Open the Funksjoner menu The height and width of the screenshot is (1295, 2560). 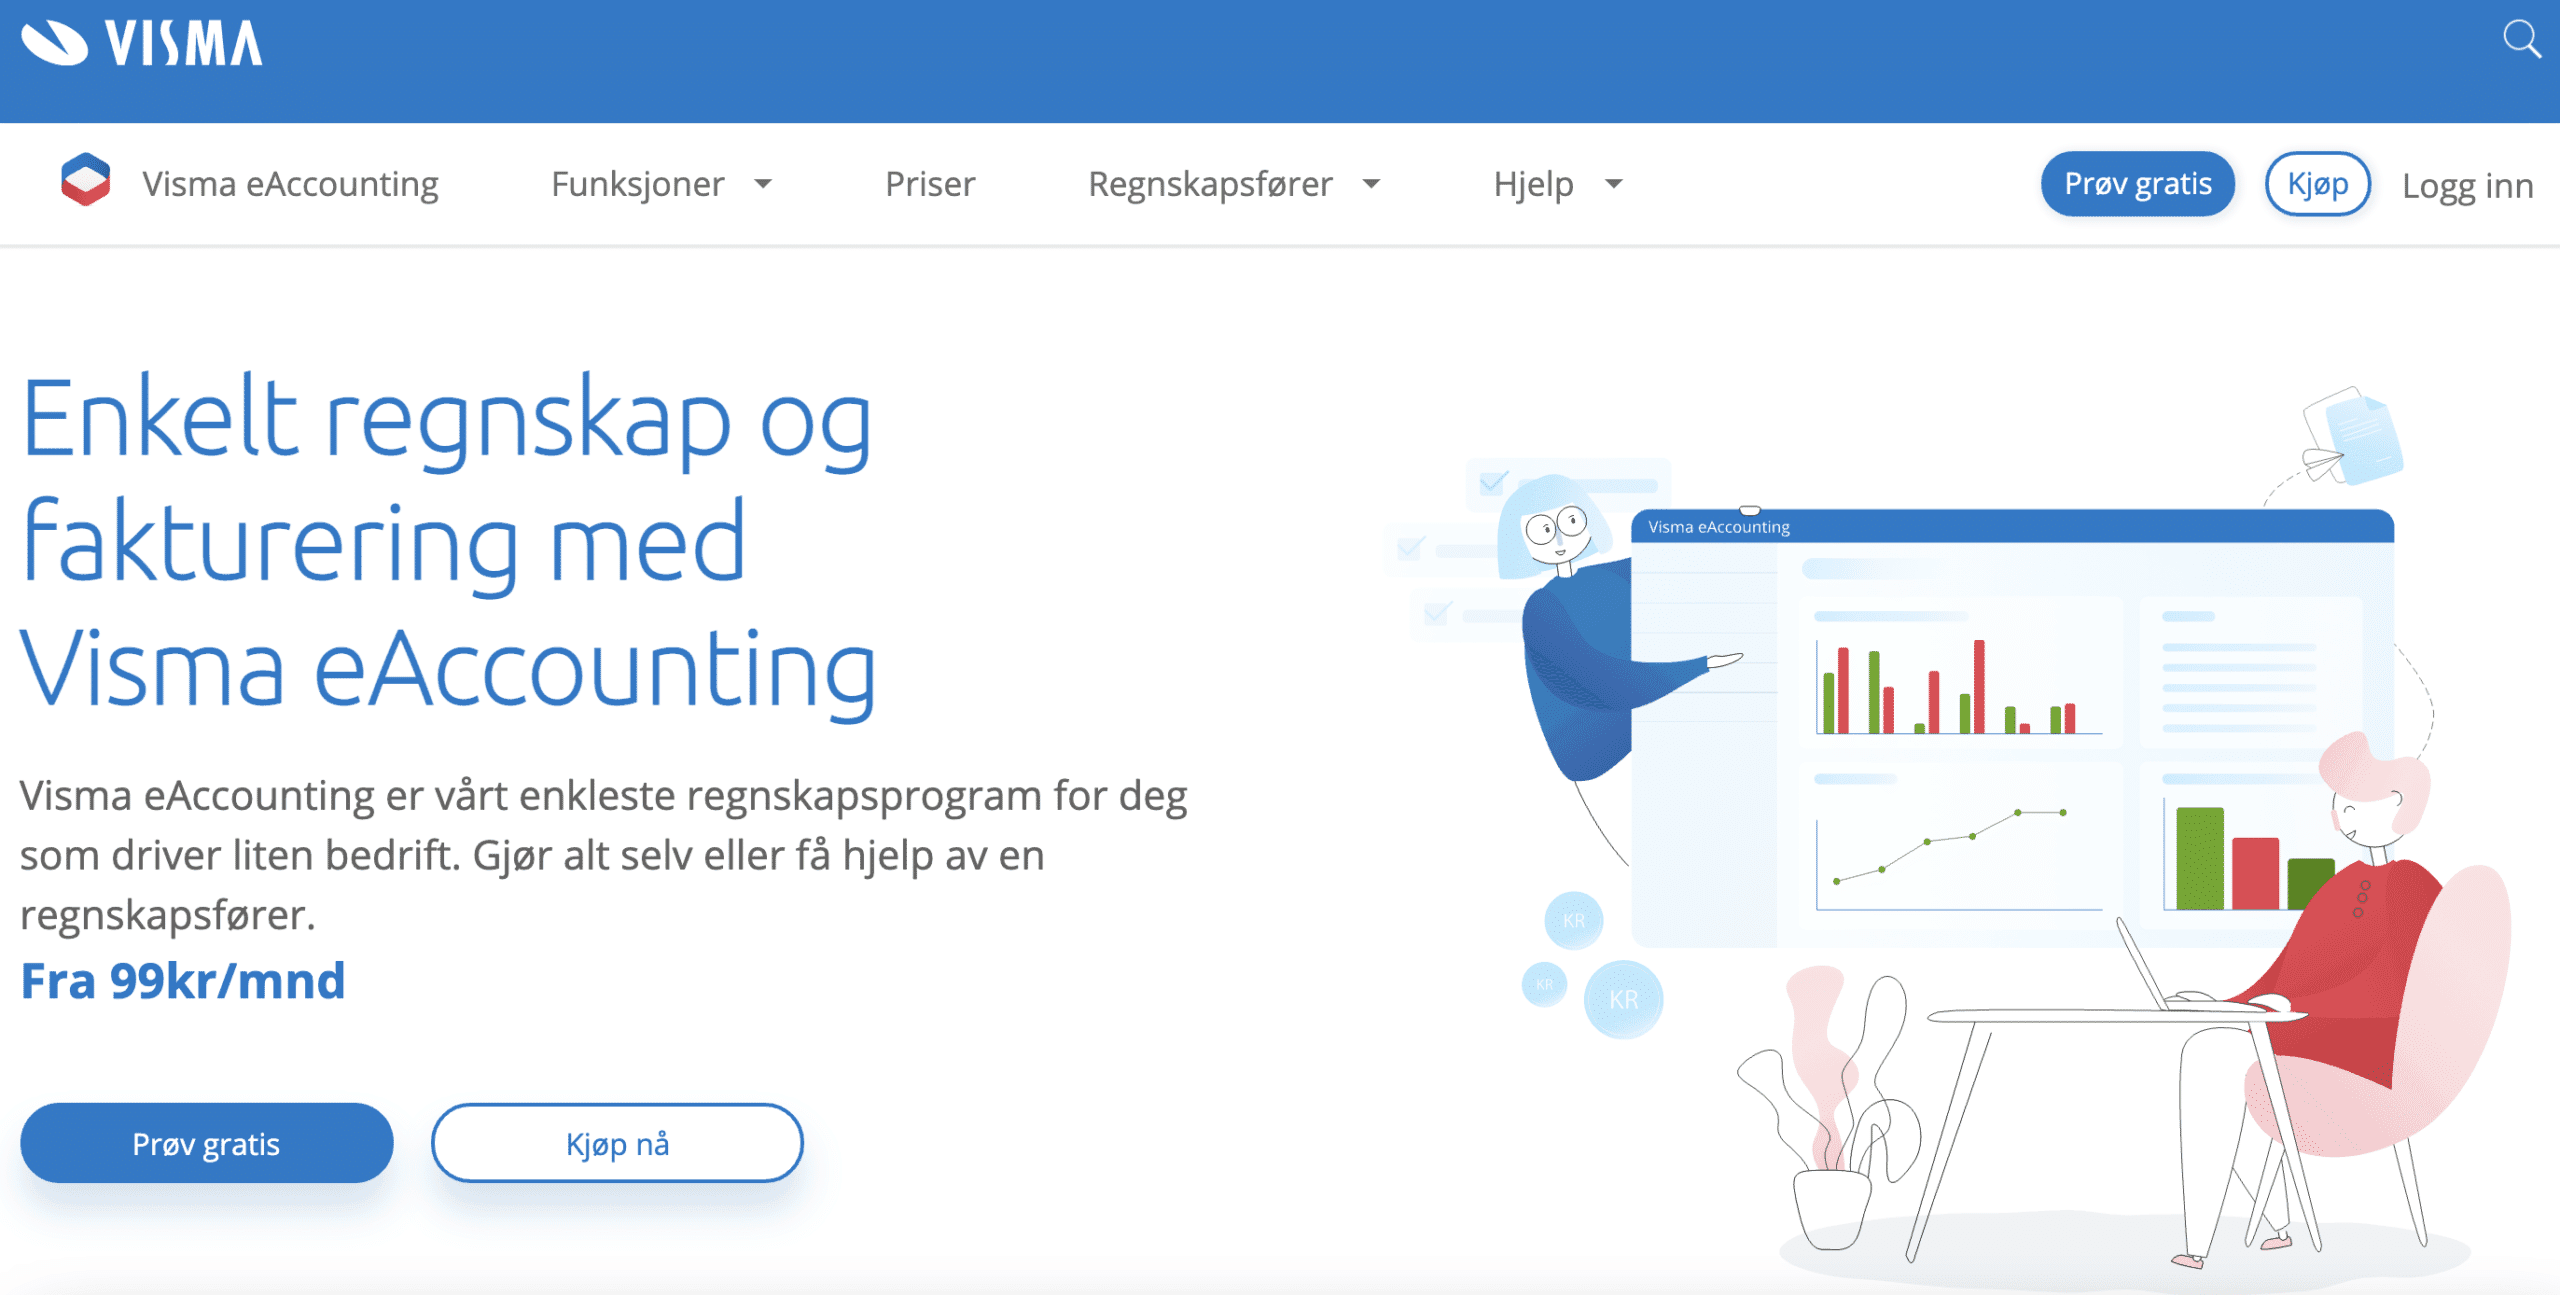coord(637,184)
